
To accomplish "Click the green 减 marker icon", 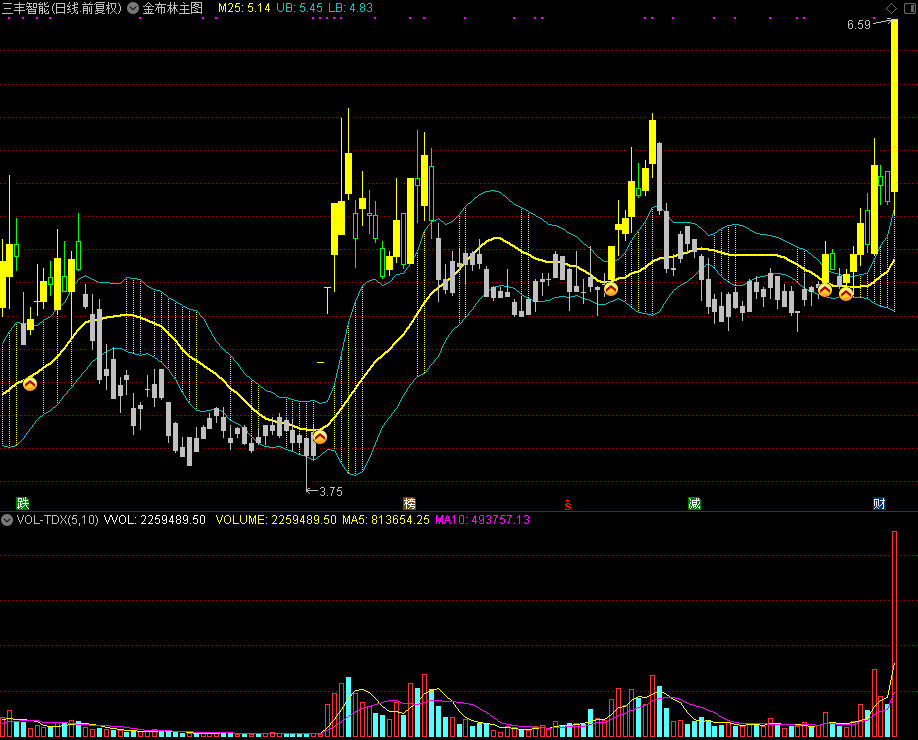I will (694, 503).
